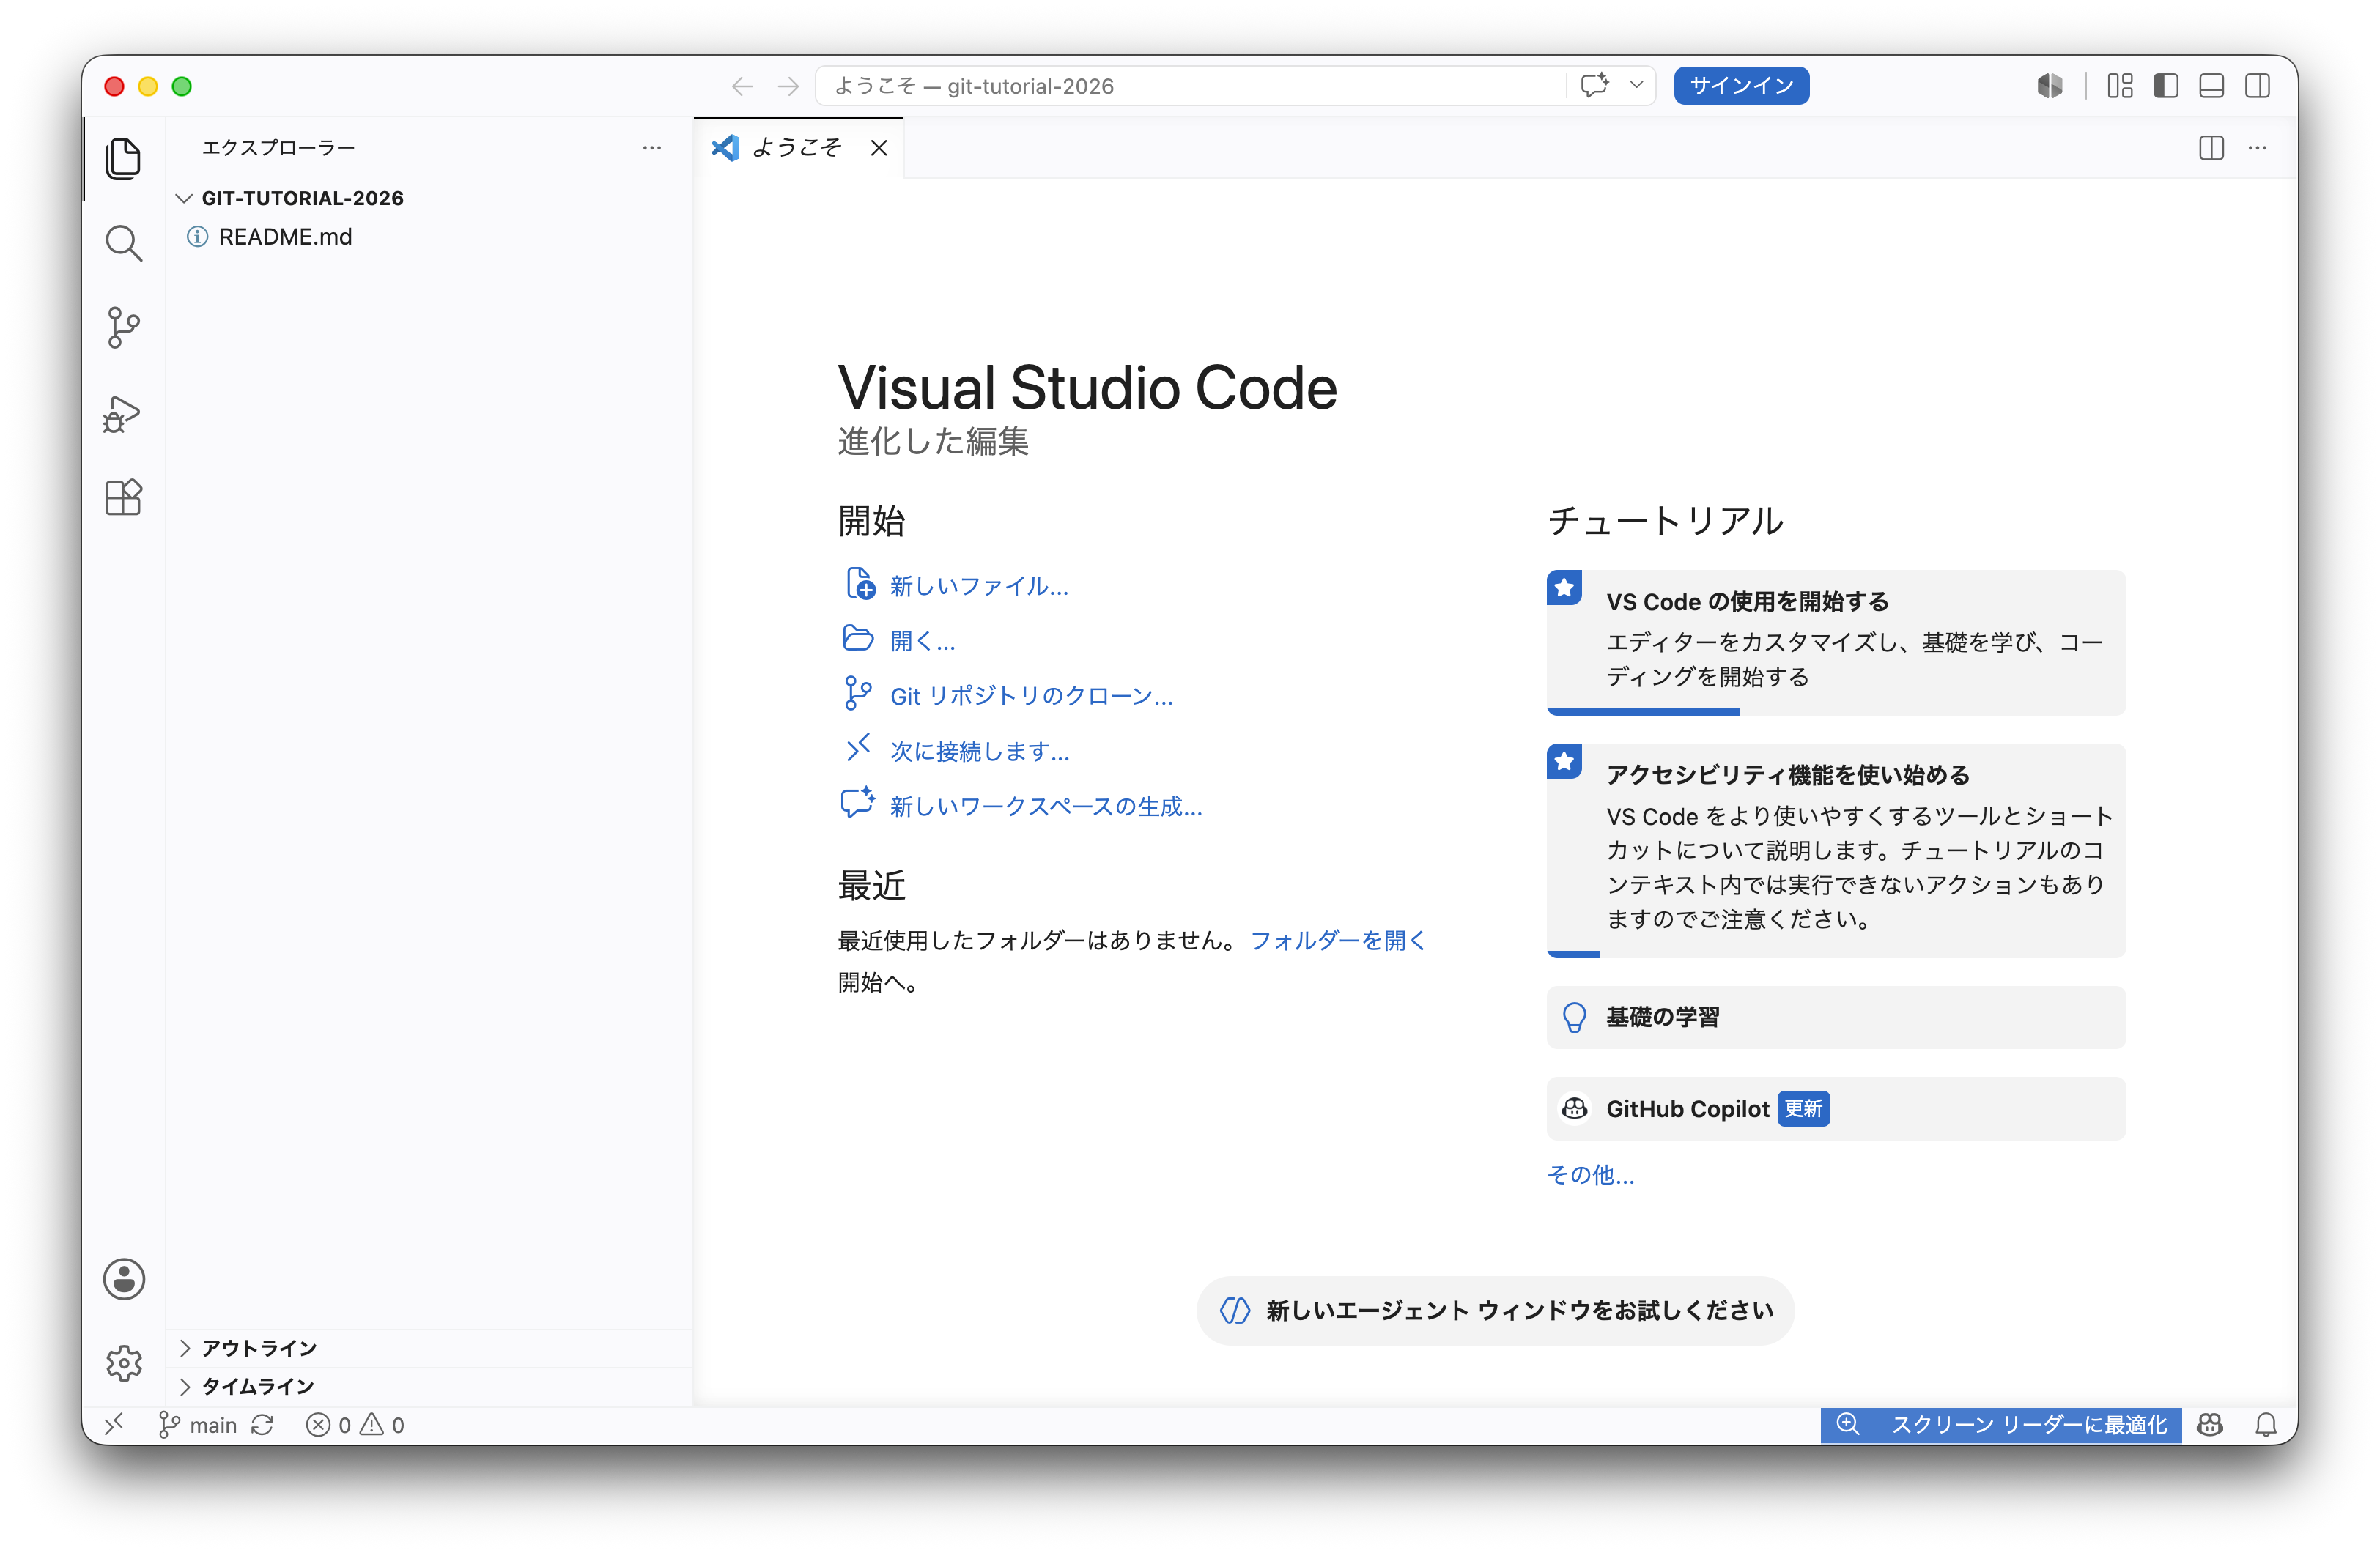This screenshot has width=2380, height=1553.
Task: Open Copilot status icon in status bar
Action: 2210,1425
